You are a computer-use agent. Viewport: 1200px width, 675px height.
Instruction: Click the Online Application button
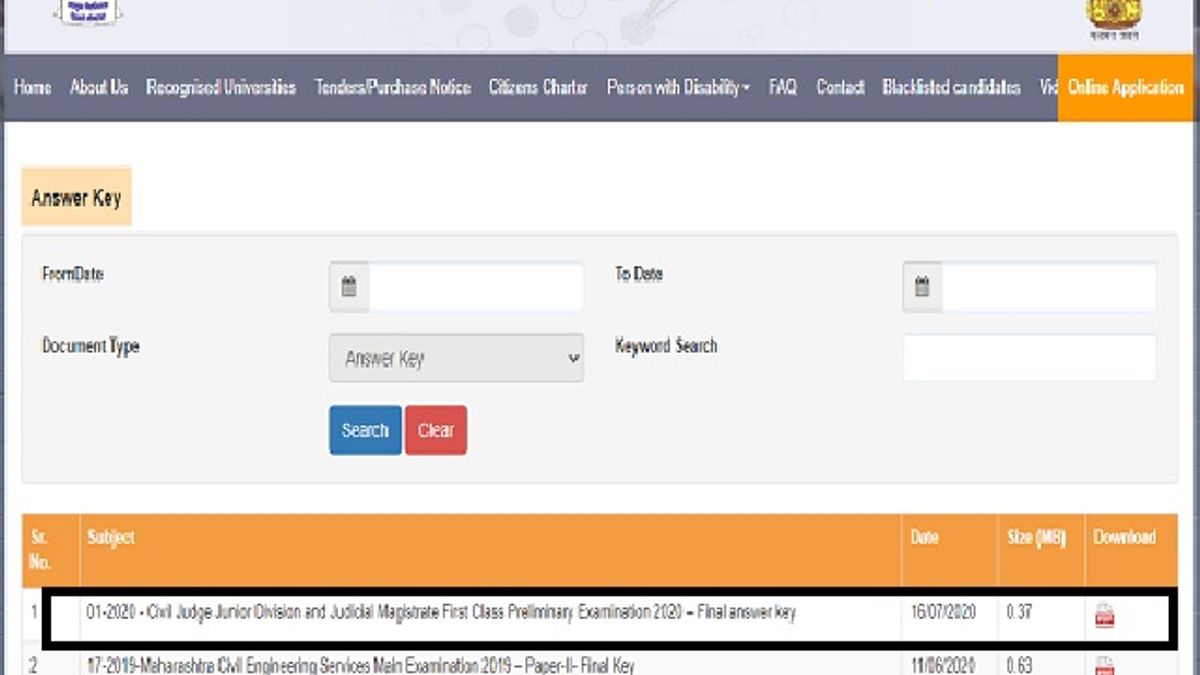click(1126, 88)
